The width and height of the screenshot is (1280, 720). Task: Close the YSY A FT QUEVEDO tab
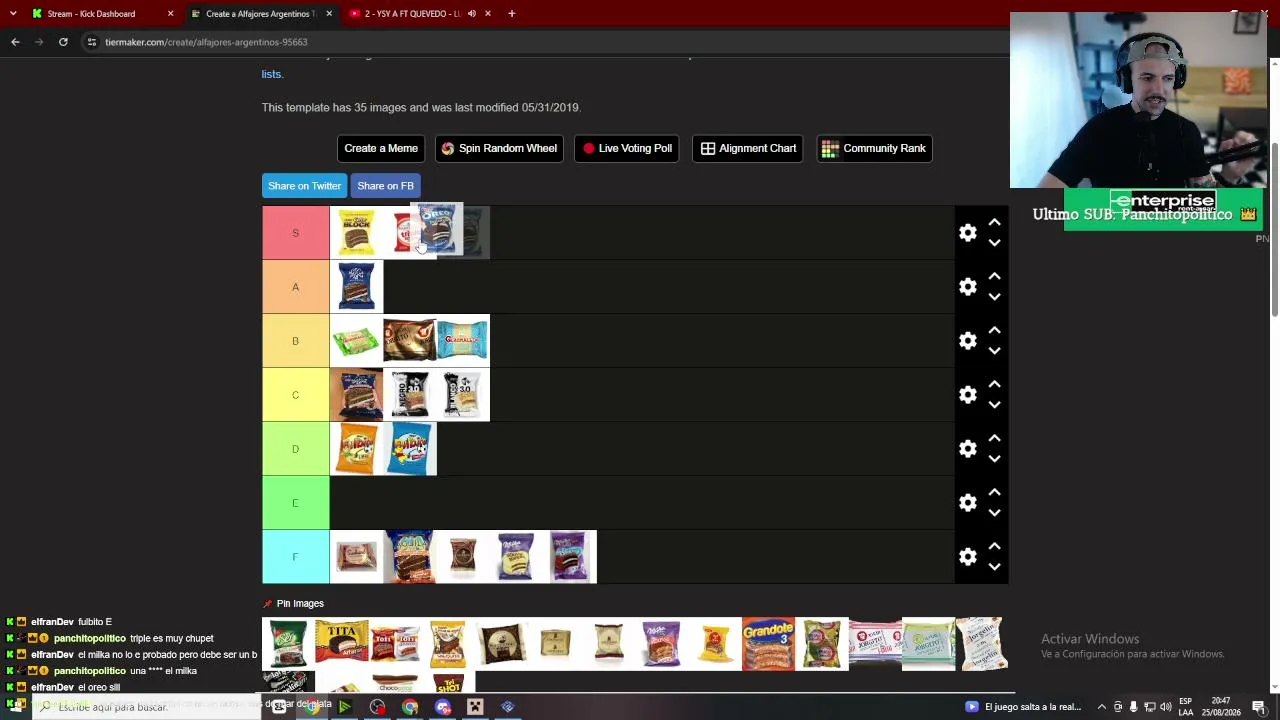pyautogui.click(x=488, y=14)
